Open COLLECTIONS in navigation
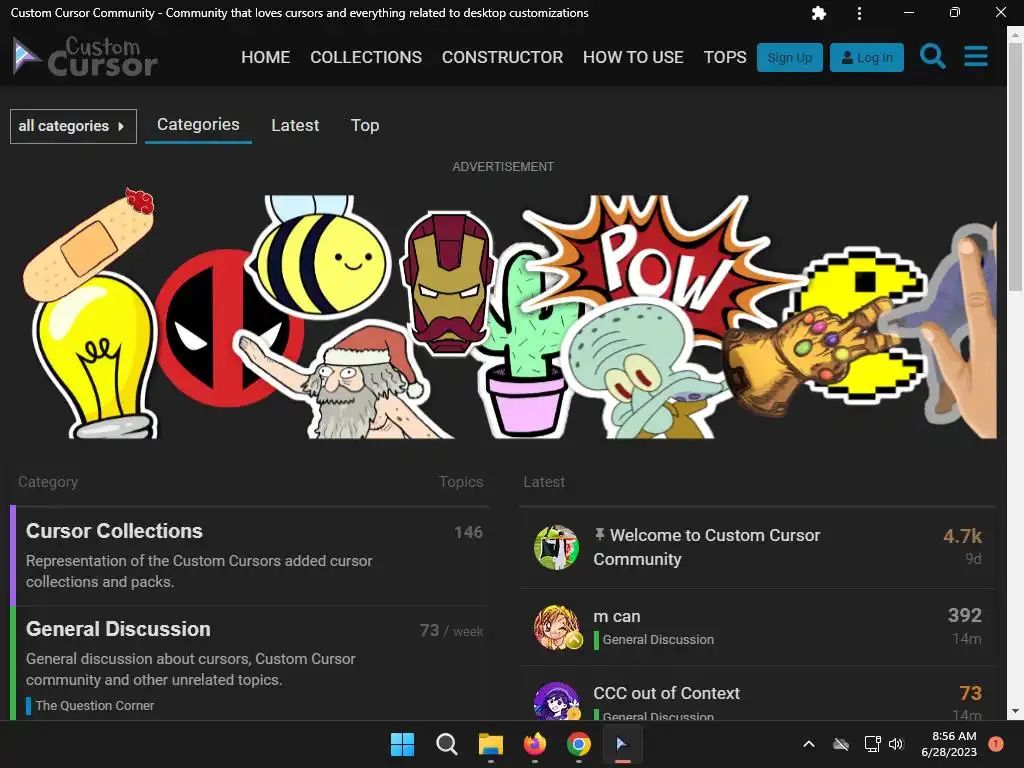Image resolution: width=1024 pixels, height=768 pixels. pyautogui.click(x=366, y=57)
